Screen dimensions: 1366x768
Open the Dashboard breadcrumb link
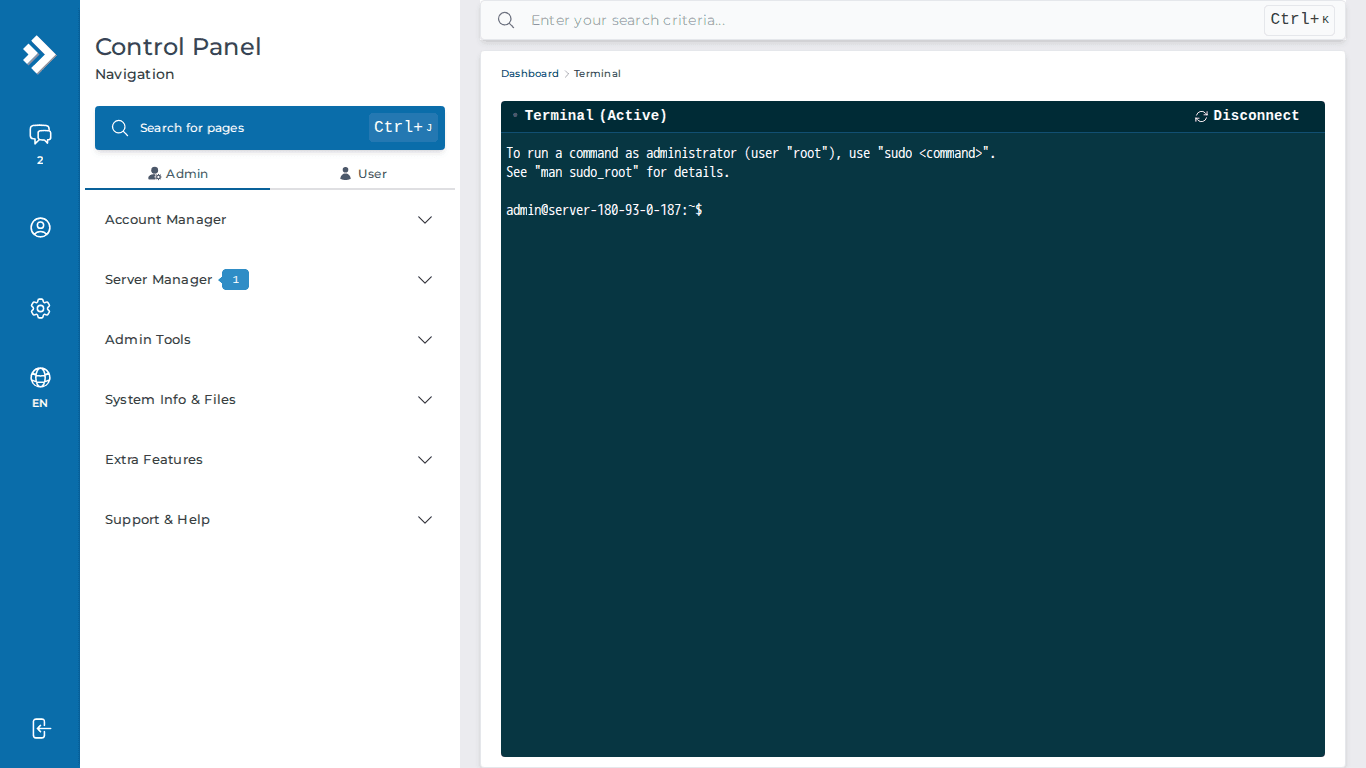click(x=529, y=73)
